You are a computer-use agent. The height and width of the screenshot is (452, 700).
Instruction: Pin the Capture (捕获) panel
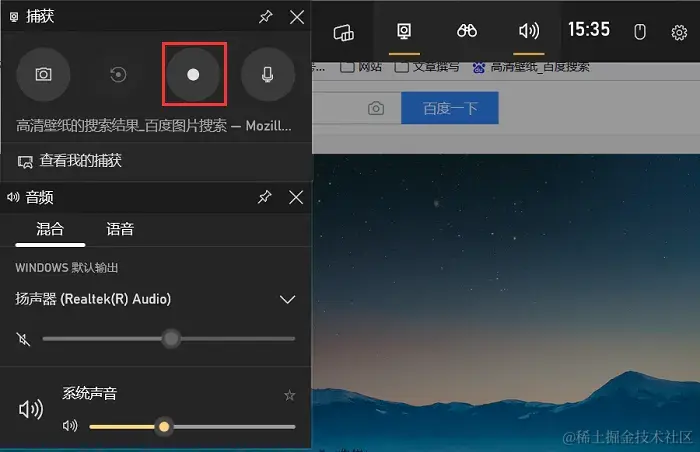266,17
